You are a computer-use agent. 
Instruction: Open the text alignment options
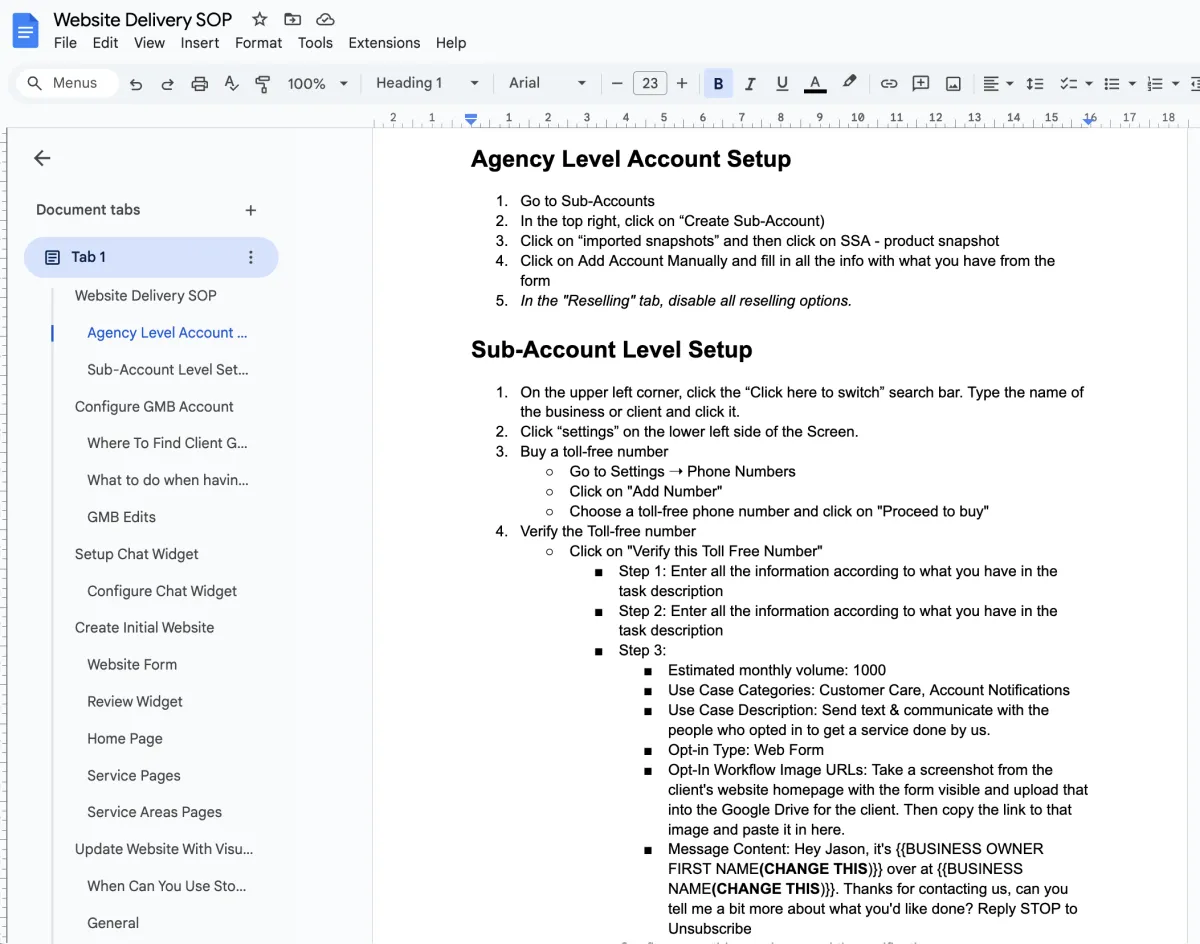(997, 84)
